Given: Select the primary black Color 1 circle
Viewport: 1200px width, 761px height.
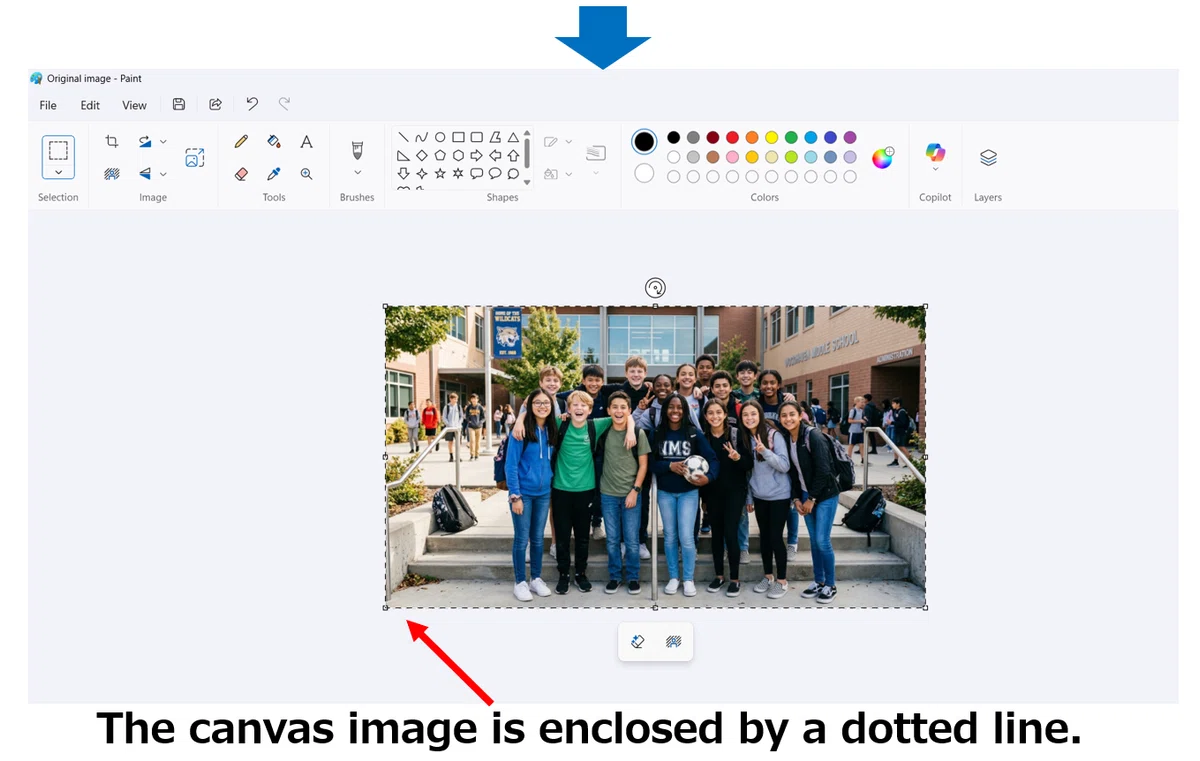Looking at the screenshot, I should pyautogui.click(x=645, y=142).
